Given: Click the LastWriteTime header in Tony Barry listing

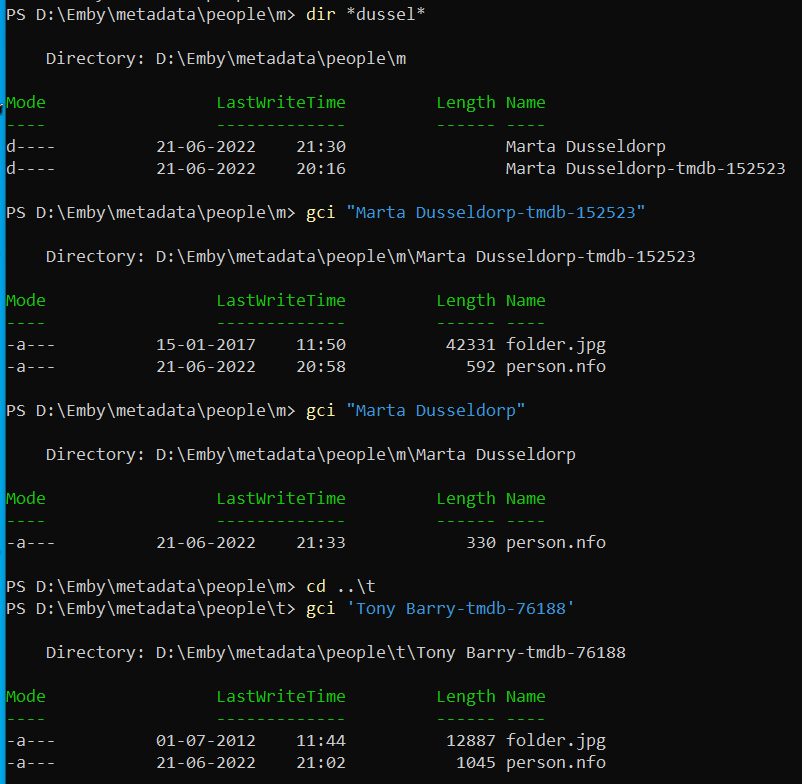Looking at the screenshot, I should click(281, 696).
